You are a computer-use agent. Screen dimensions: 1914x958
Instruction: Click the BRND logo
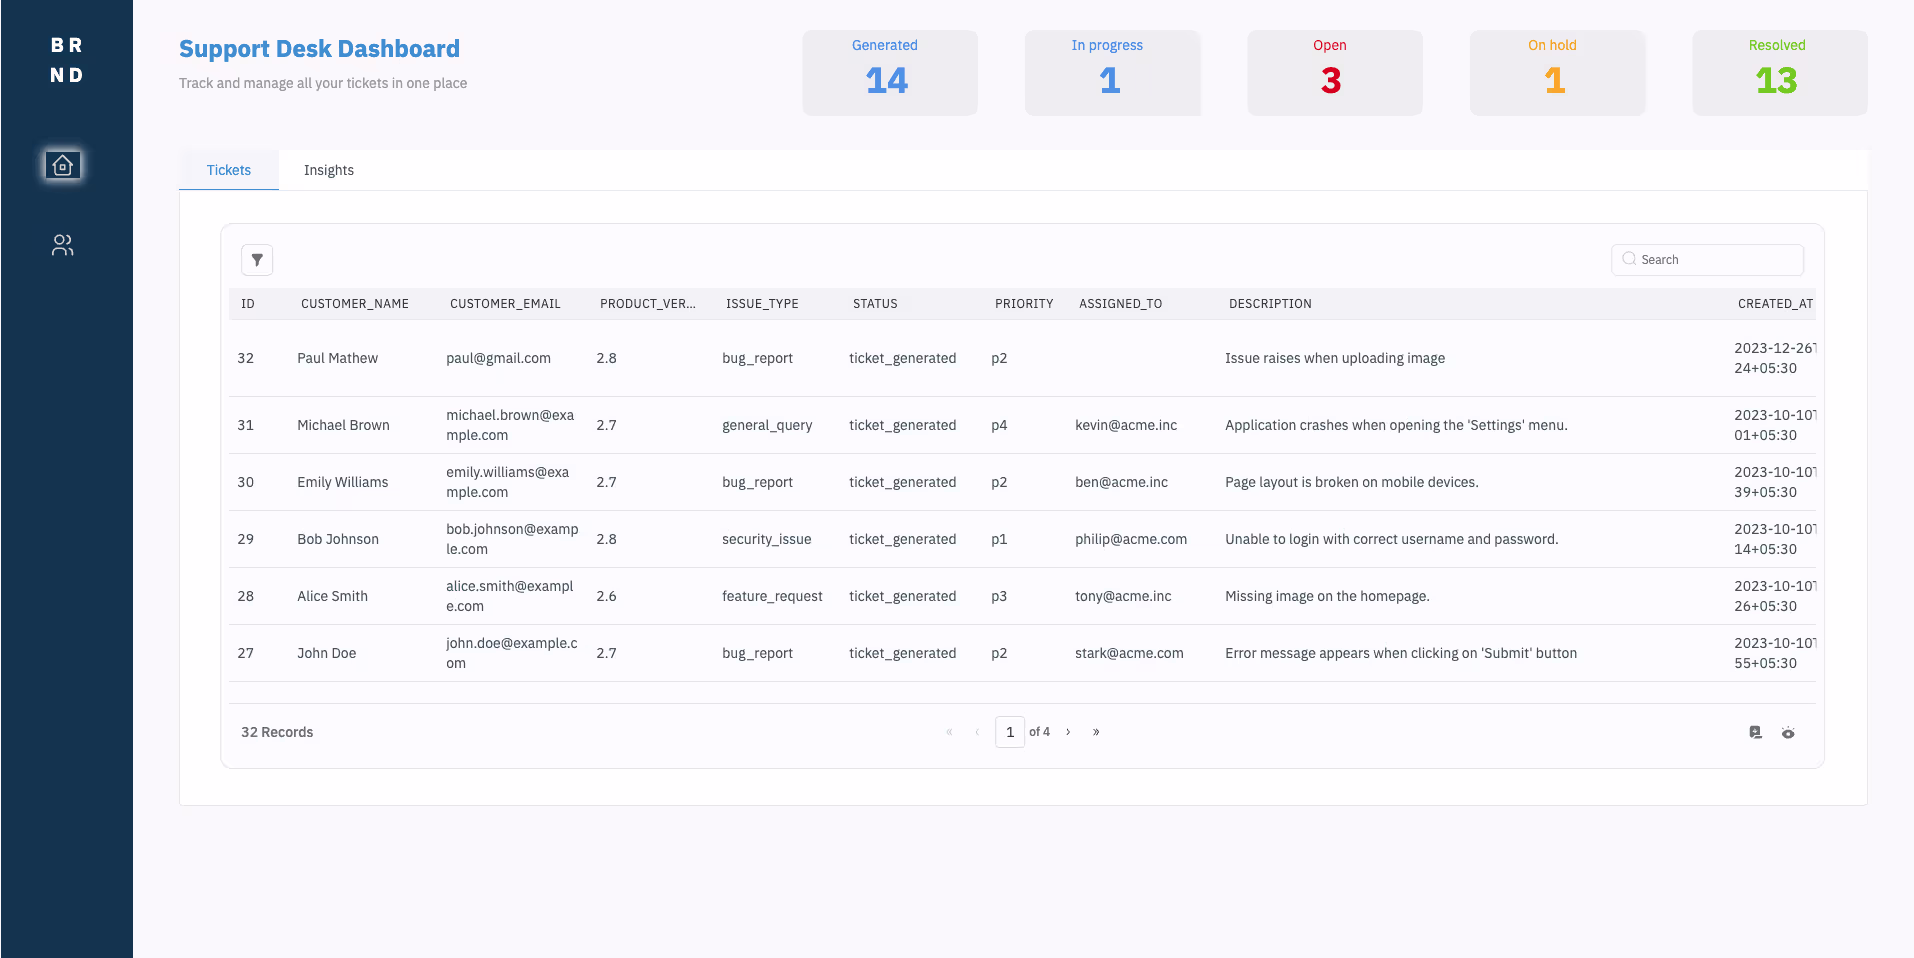66,60
